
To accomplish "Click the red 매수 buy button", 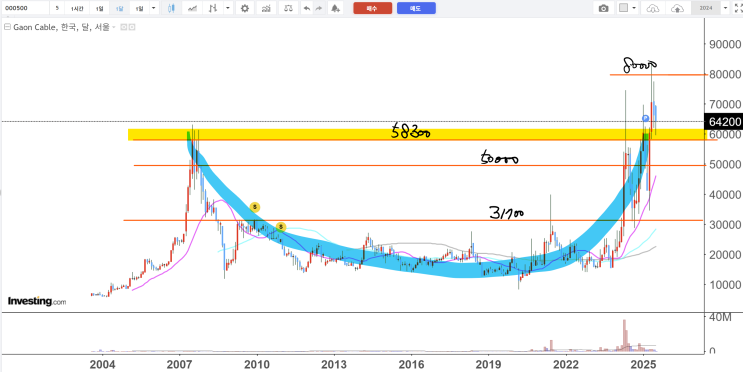I will 372,8.
